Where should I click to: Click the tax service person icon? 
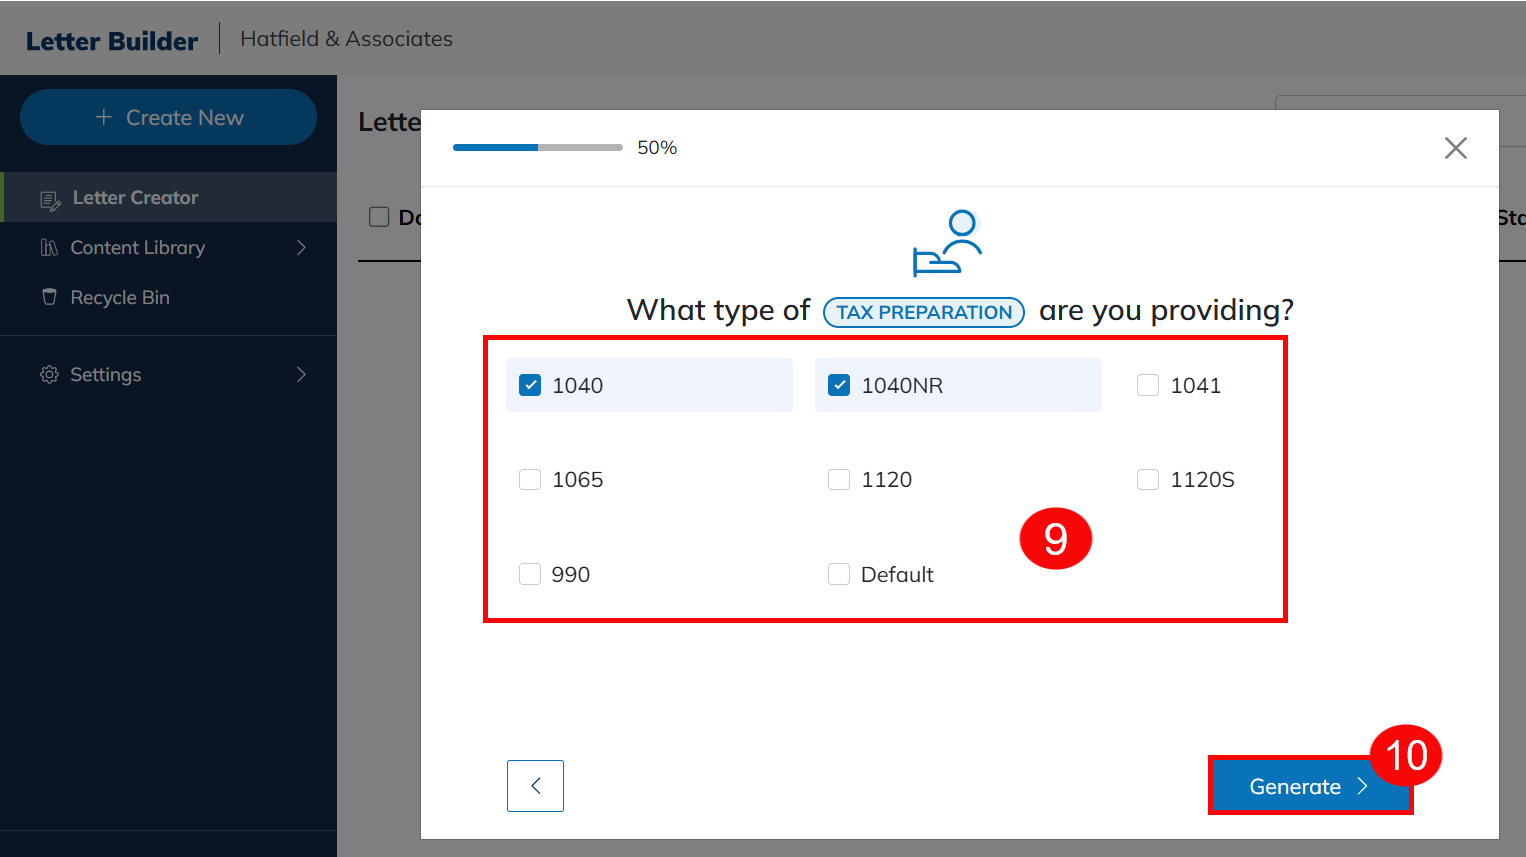946,243
